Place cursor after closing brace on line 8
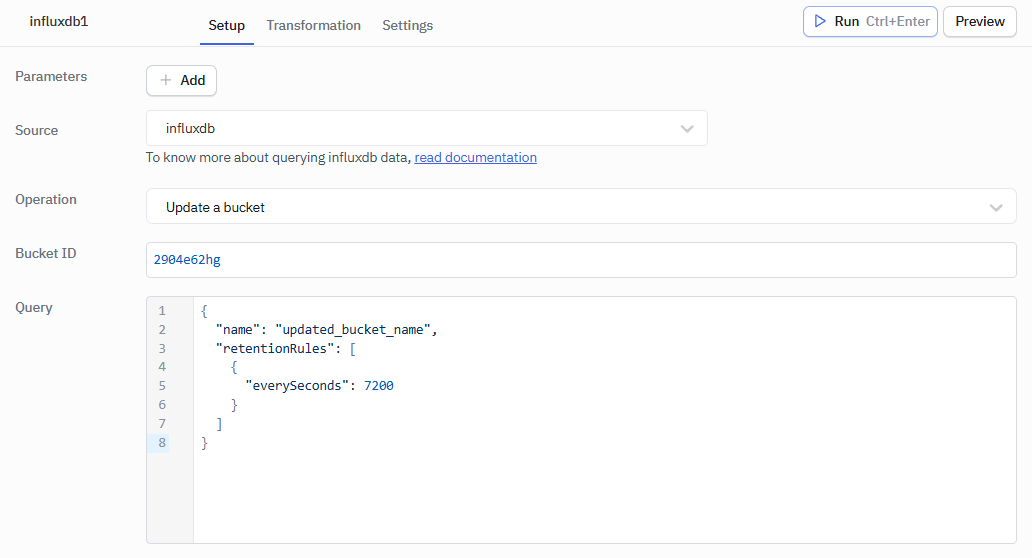The image size is (1032, 558). (210, 443)
